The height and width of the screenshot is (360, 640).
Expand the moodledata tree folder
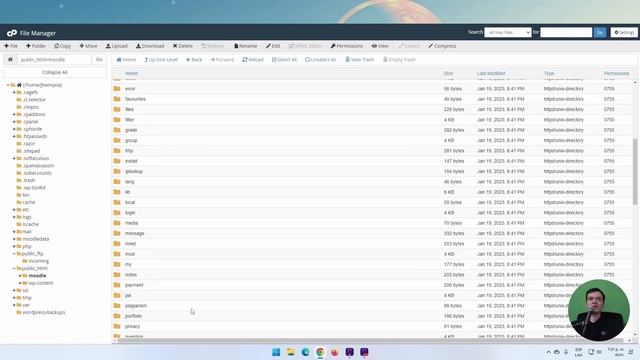pyautogui.click(x=14, y=239)
